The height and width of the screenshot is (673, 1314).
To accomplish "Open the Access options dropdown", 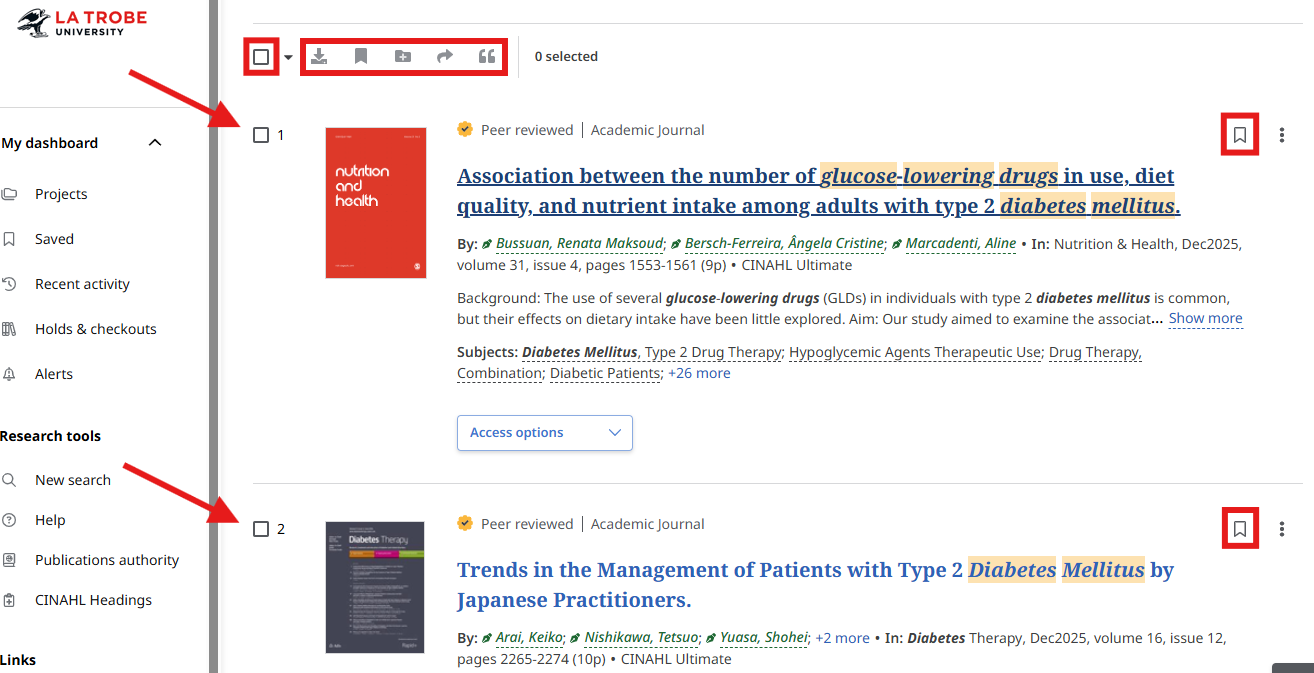I will pos(544,433).
